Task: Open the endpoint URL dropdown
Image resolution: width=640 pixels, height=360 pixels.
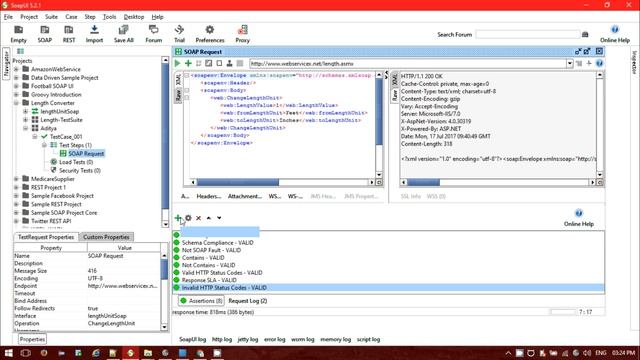Action: pos(569,63)
